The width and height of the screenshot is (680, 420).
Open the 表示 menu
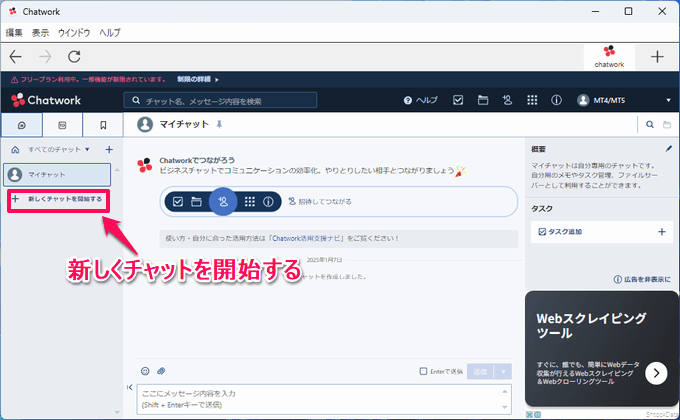click(x=40, y=33)
